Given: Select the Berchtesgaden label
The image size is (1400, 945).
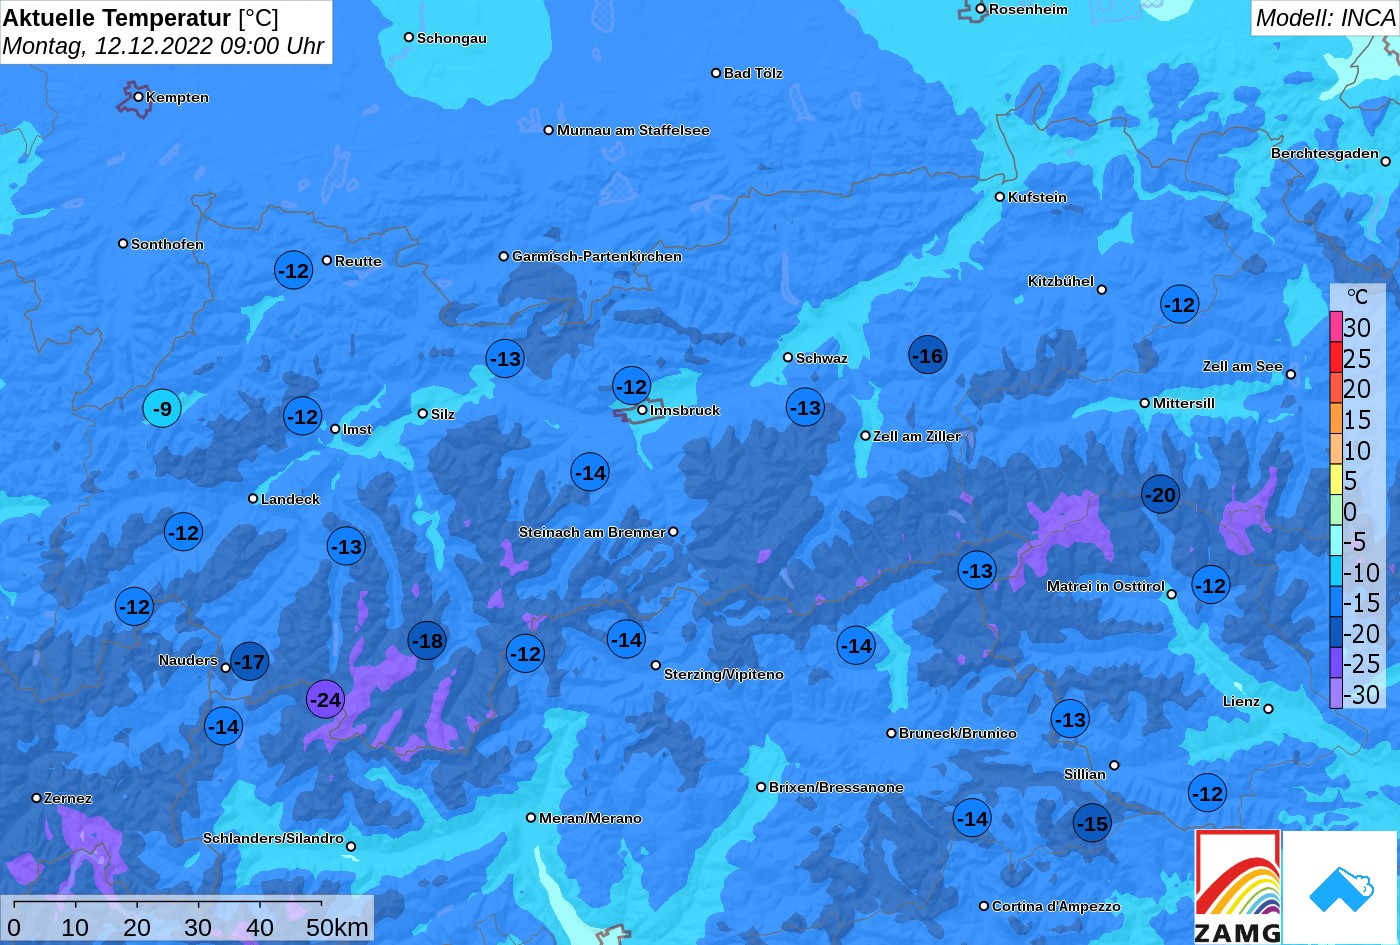Looking at the screenshot, I should pyautogui.click(x=1325, y=153).
